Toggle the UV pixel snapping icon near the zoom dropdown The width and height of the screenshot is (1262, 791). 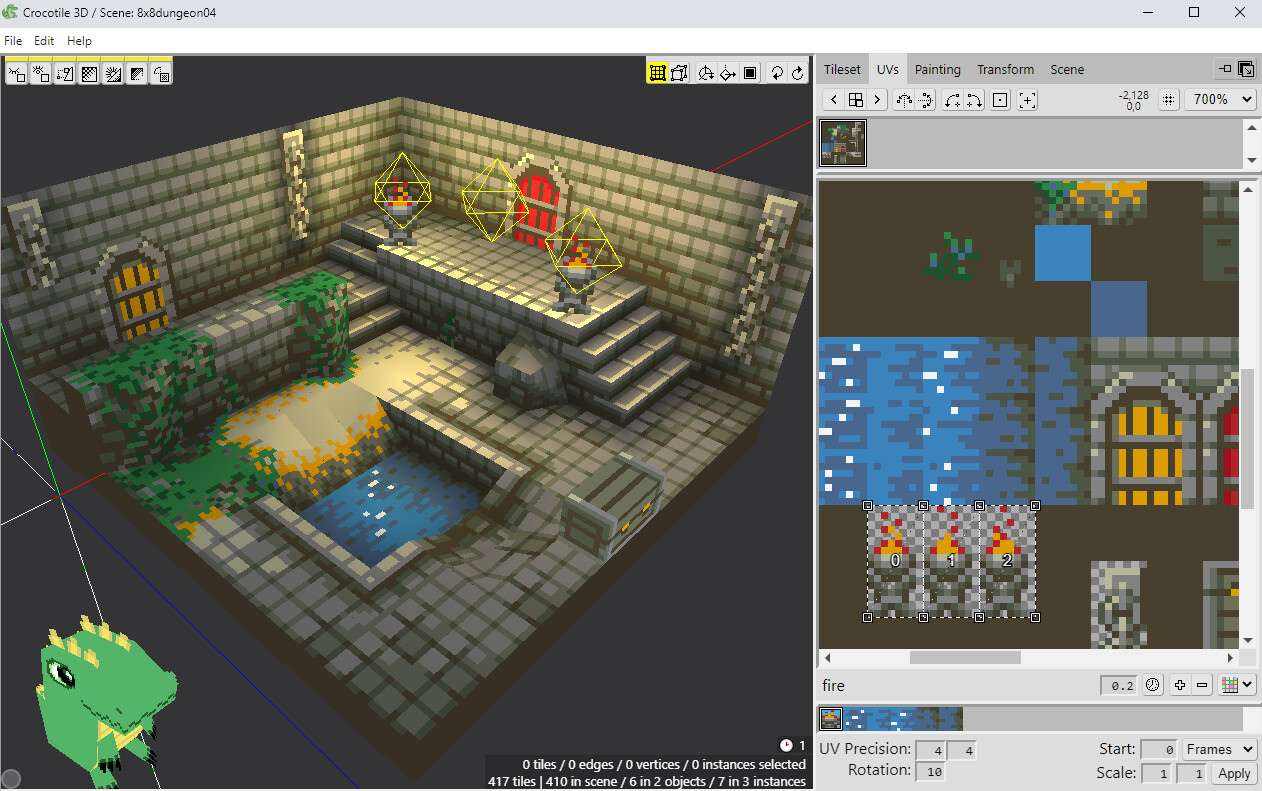(1168, 99)
